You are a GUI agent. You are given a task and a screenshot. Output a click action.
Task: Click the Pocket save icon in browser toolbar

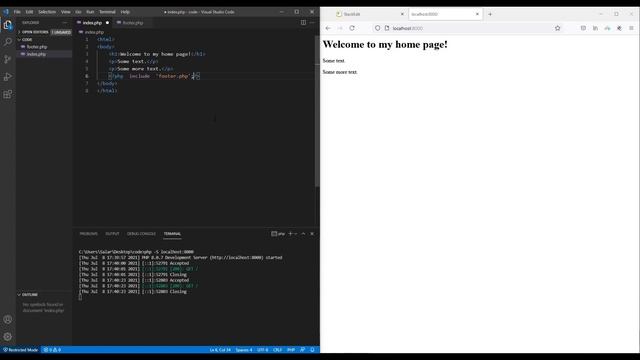(x=583, y=28)
